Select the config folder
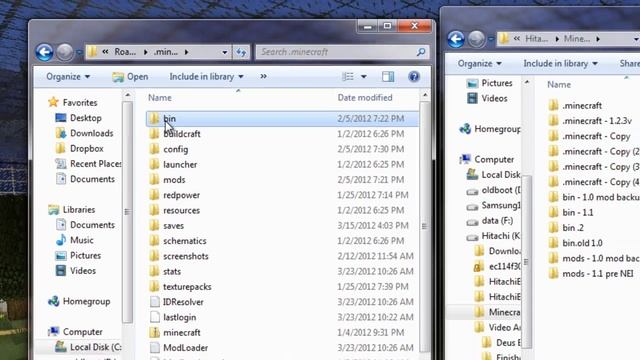 pyautogui.click(x=282, y=149)
